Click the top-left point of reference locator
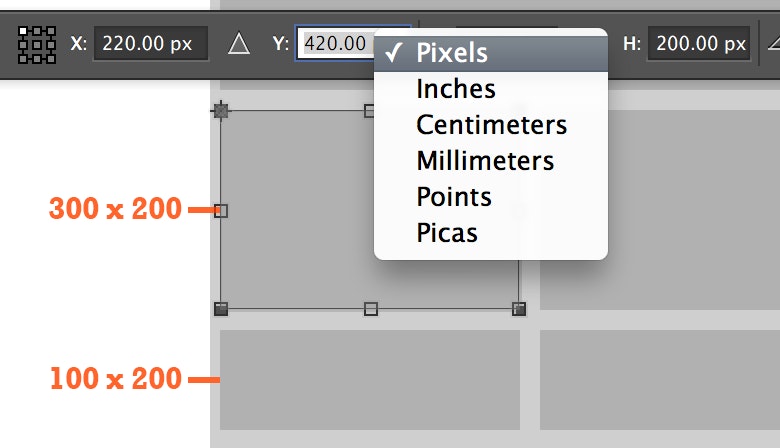This screenshot has width=780, height=448. coord(22,31)
